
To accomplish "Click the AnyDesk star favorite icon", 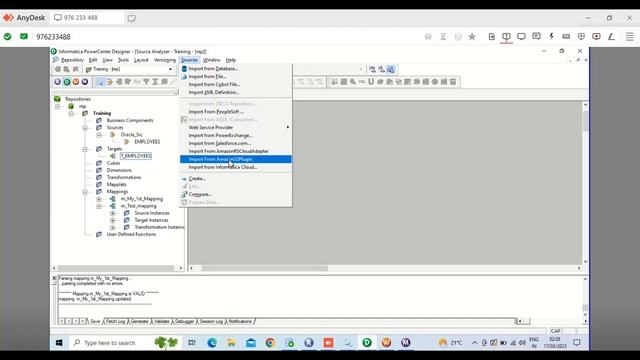I will pos(472,37).
